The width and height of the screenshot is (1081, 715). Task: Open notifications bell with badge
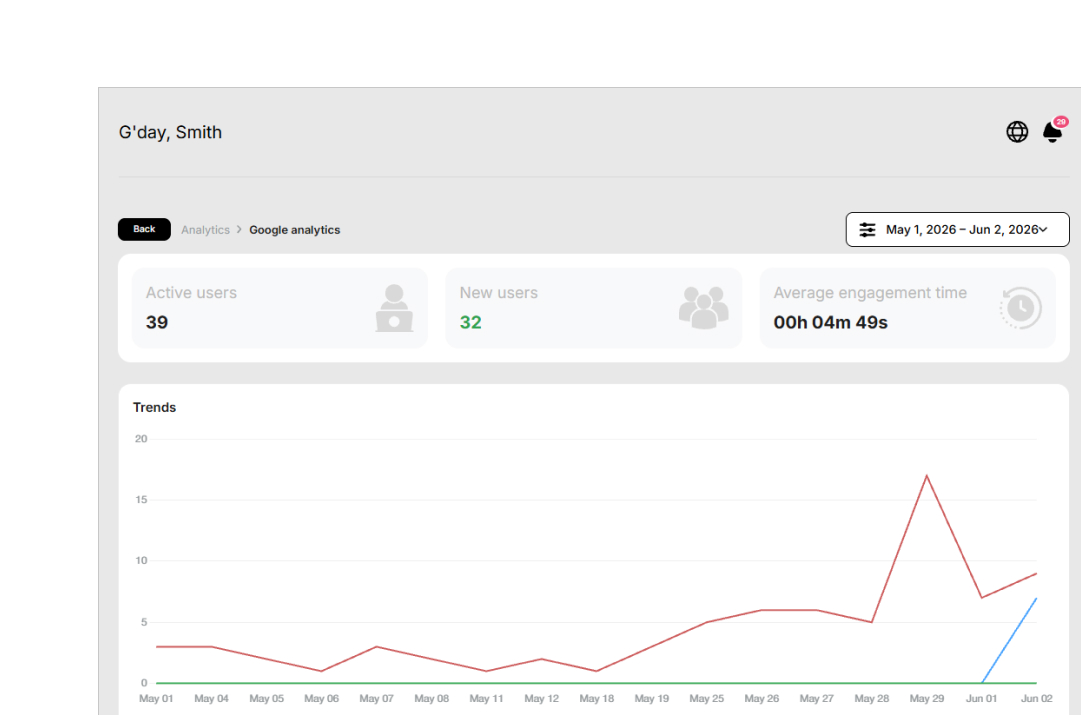[x=1053, y=130]
